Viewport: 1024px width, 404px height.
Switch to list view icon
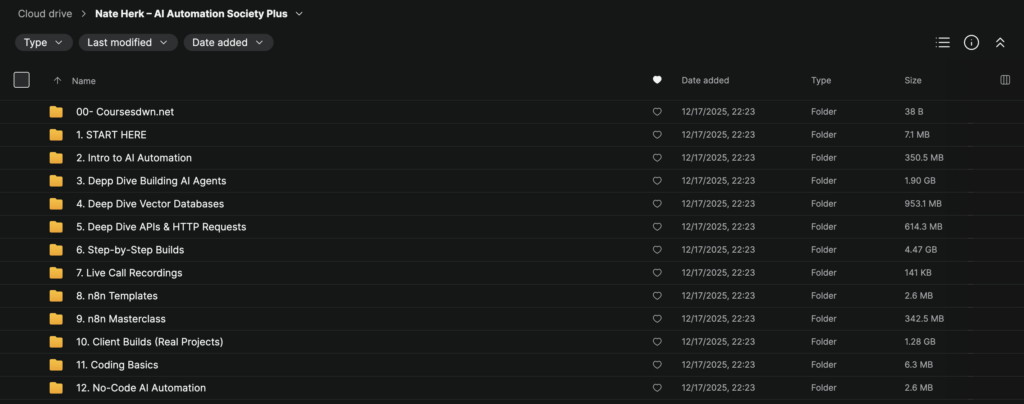point(942,42)
